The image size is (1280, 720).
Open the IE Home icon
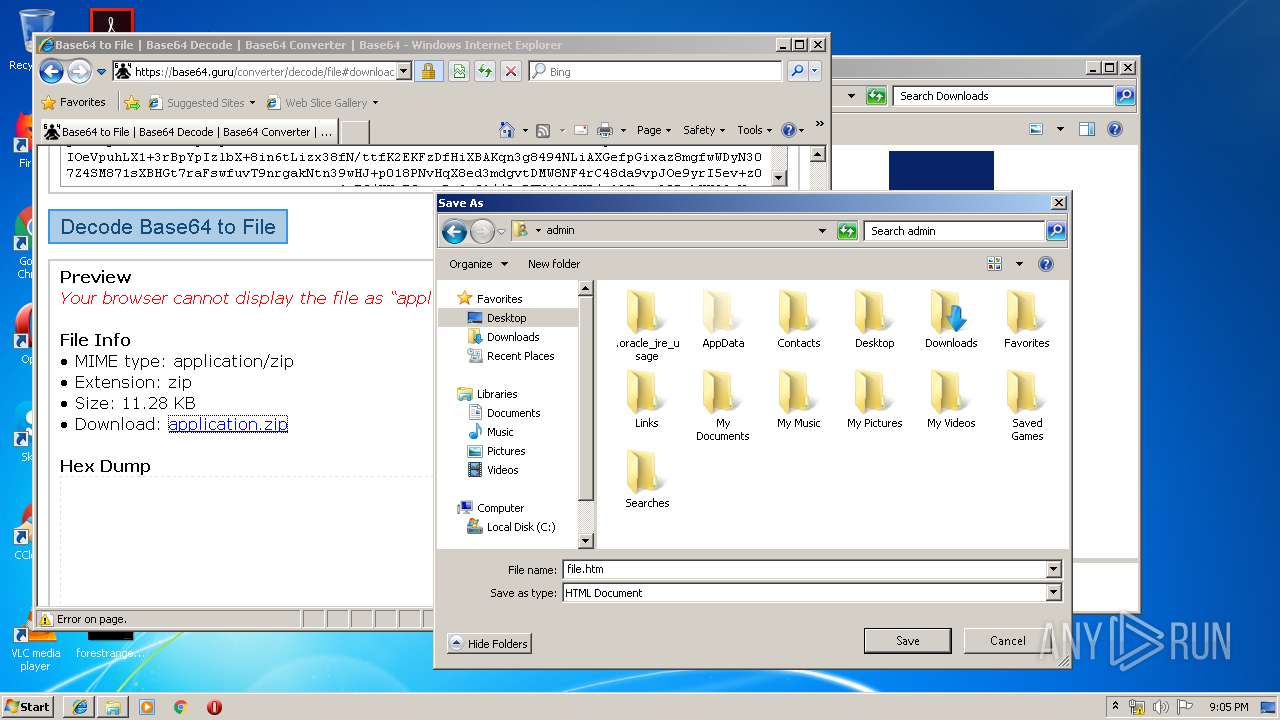507,130
